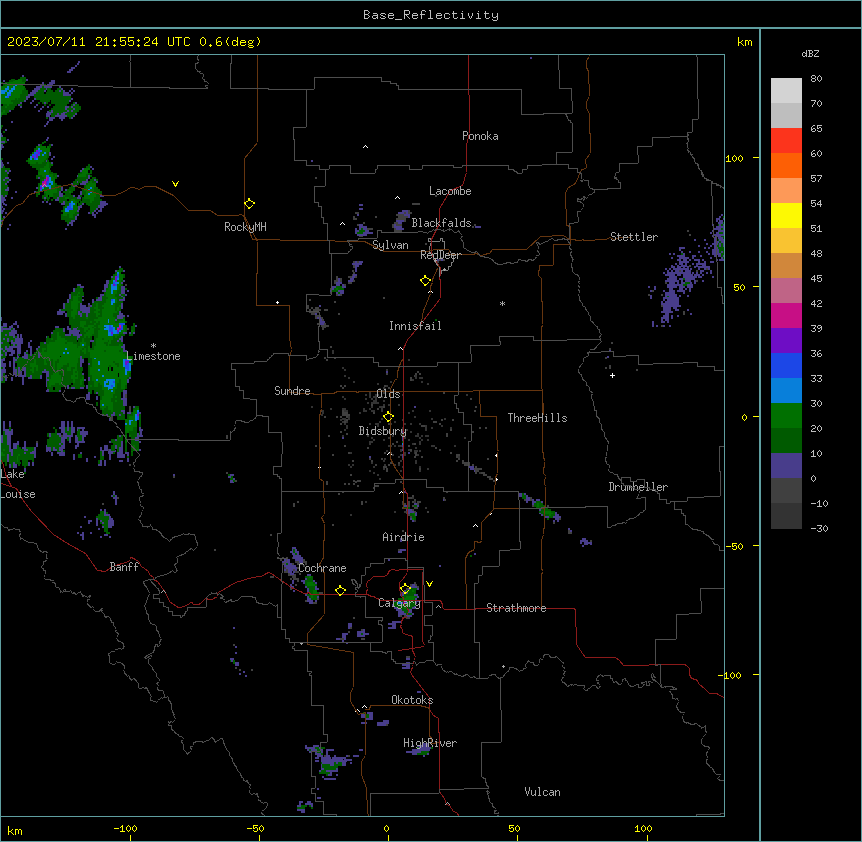
Task: Select the Innisfail label
Action: (415, 326)
